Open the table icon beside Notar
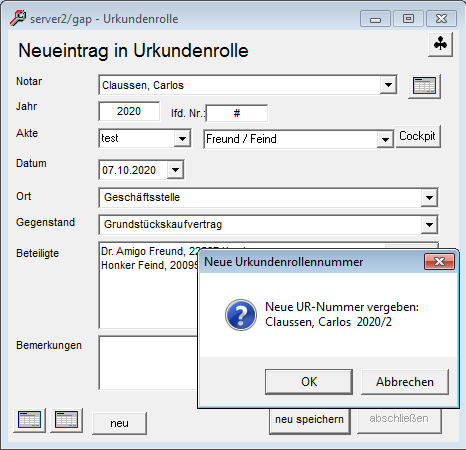Screen dimensions: 466x450 click(x=424, y=86)
